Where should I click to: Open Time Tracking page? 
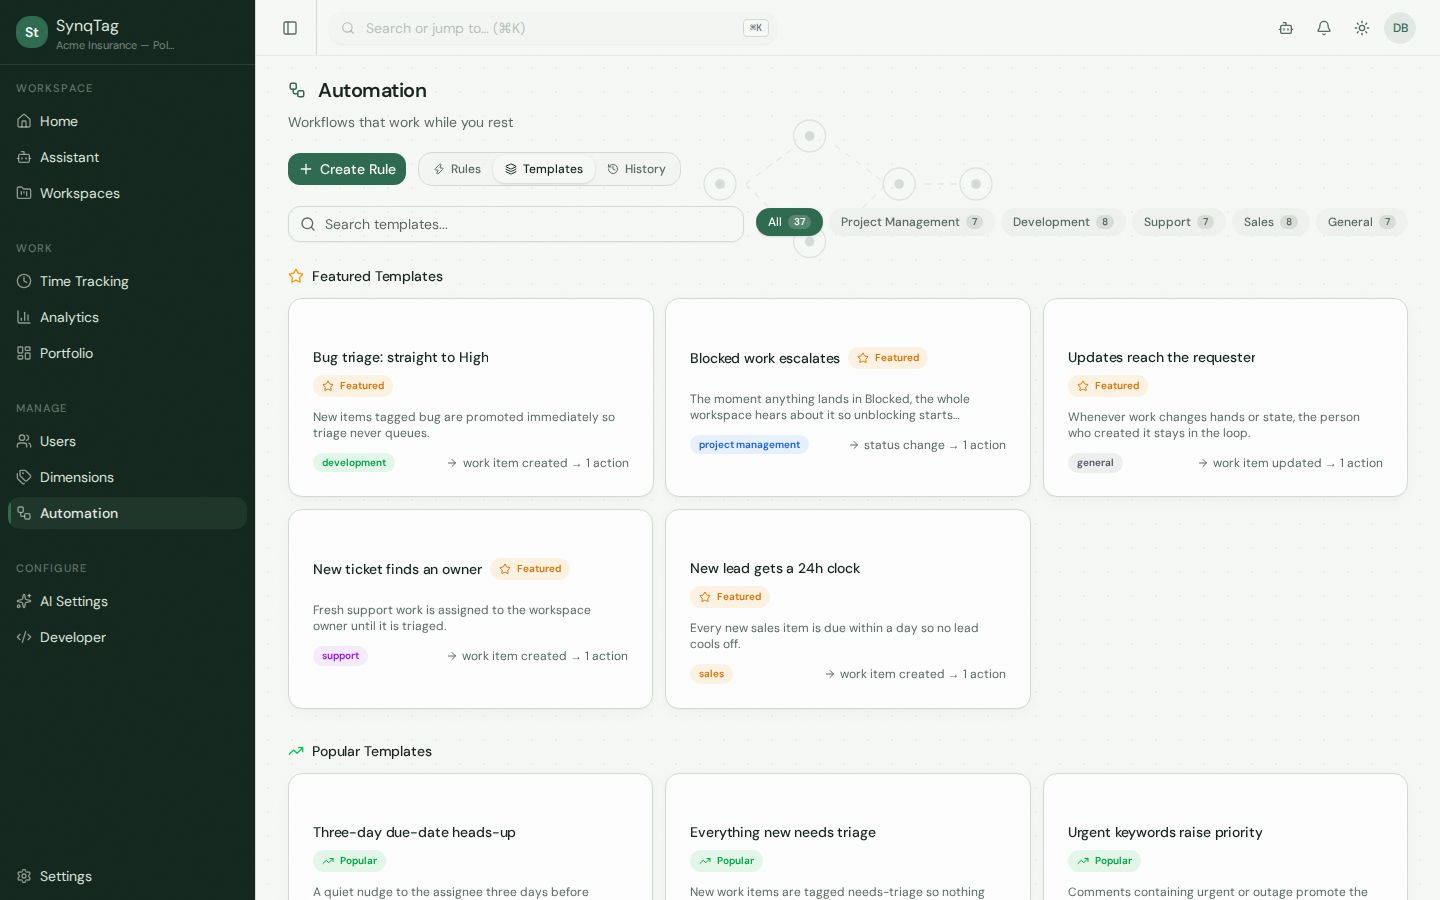[127, 281]
